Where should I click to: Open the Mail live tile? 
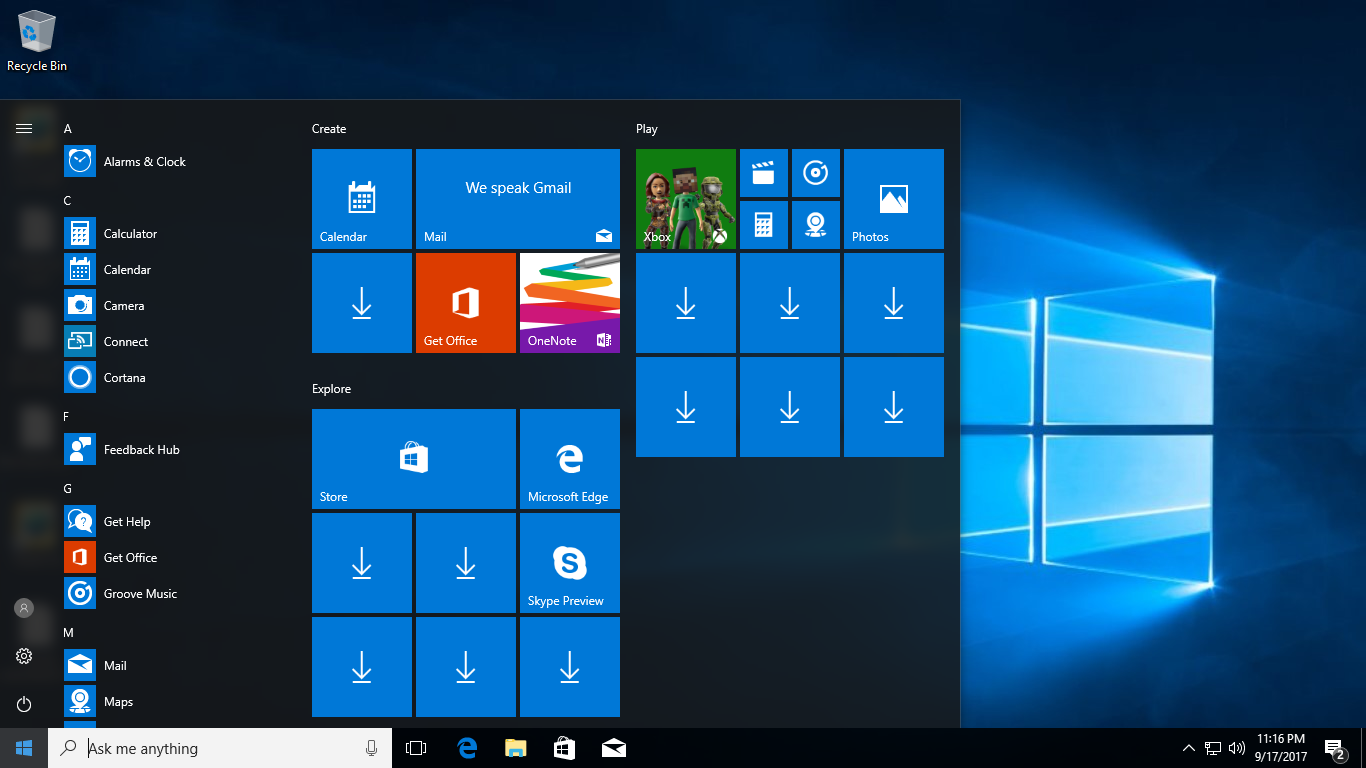pyautogui.click(x=518, y=199)
